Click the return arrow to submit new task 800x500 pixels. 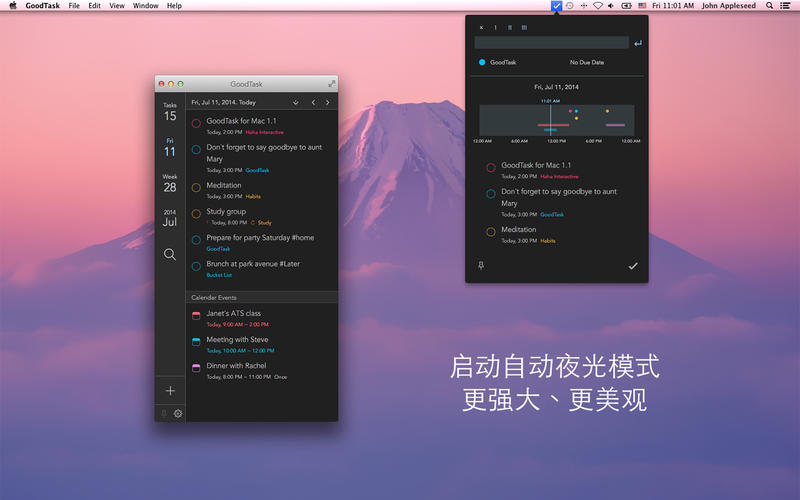coord(638,43)
